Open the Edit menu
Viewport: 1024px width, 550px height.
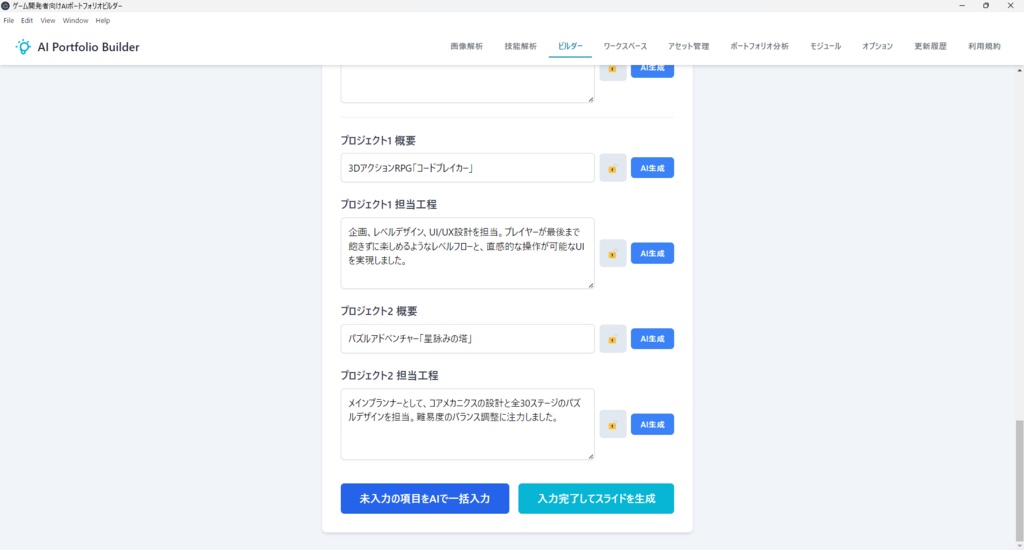coord(27,20)
